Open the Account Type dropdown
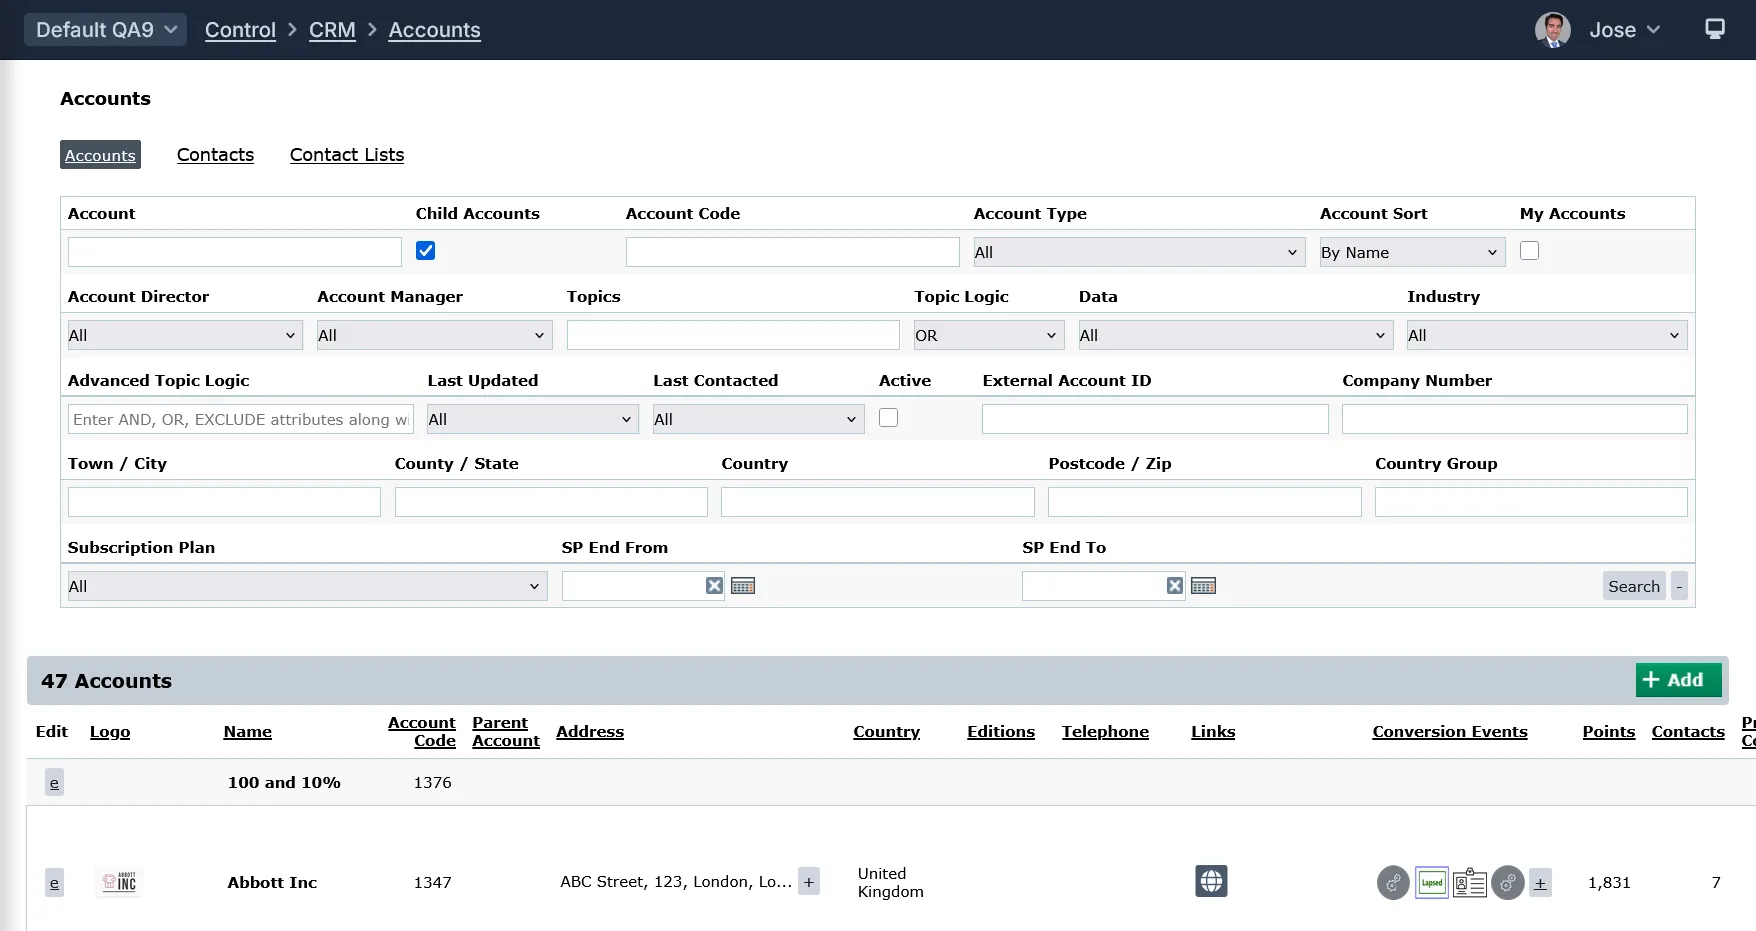1756x931 pixels. (x=1139, y=252)
